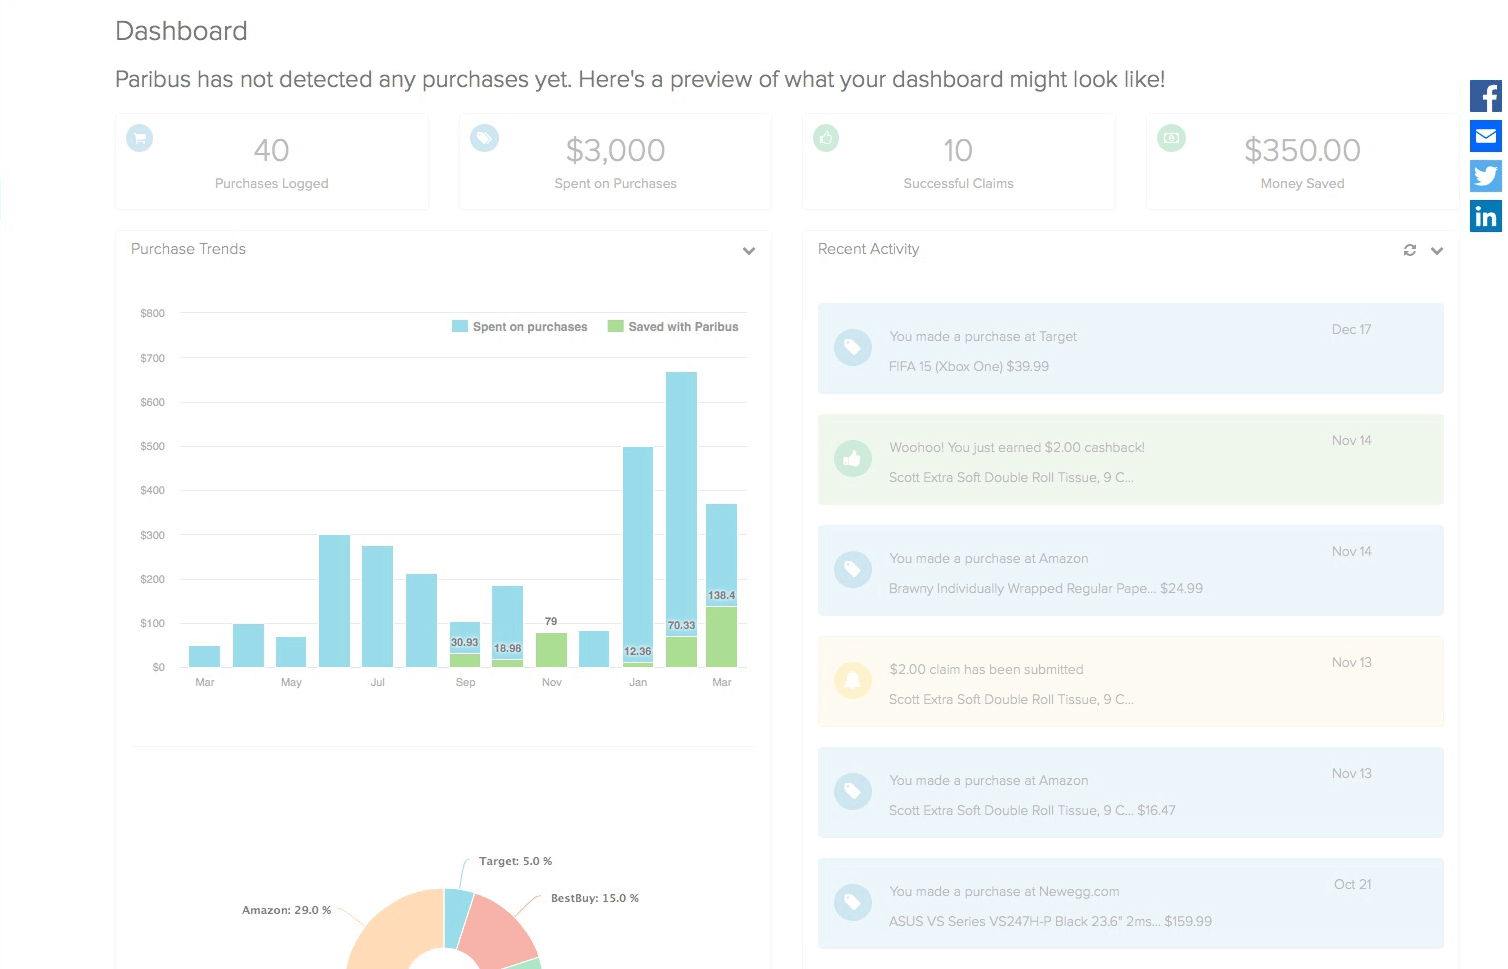Open the $3,000 Spent on Purchases card
Image resolution: width=1508 pixels, height=969 pixels.
[616, 162]
